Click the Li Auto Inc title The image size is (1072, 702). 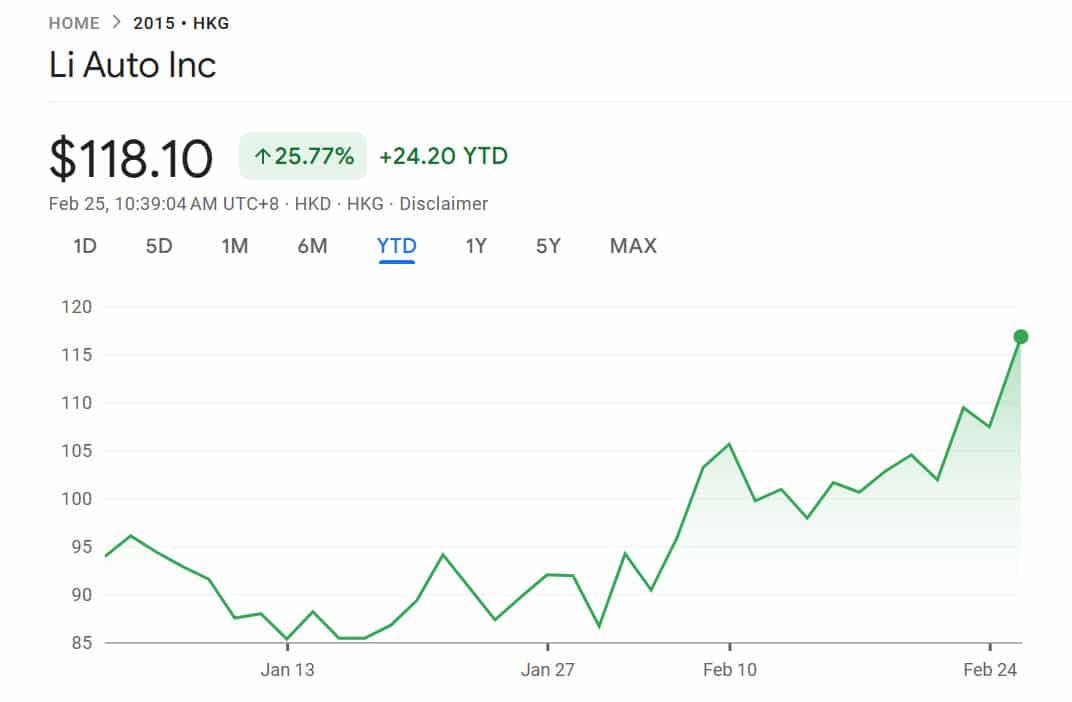point(132,66)
